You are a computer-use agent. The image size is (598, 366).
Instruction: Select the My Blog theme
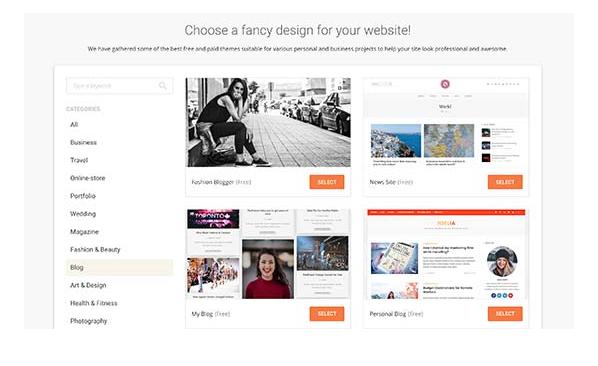pos(327,314)
